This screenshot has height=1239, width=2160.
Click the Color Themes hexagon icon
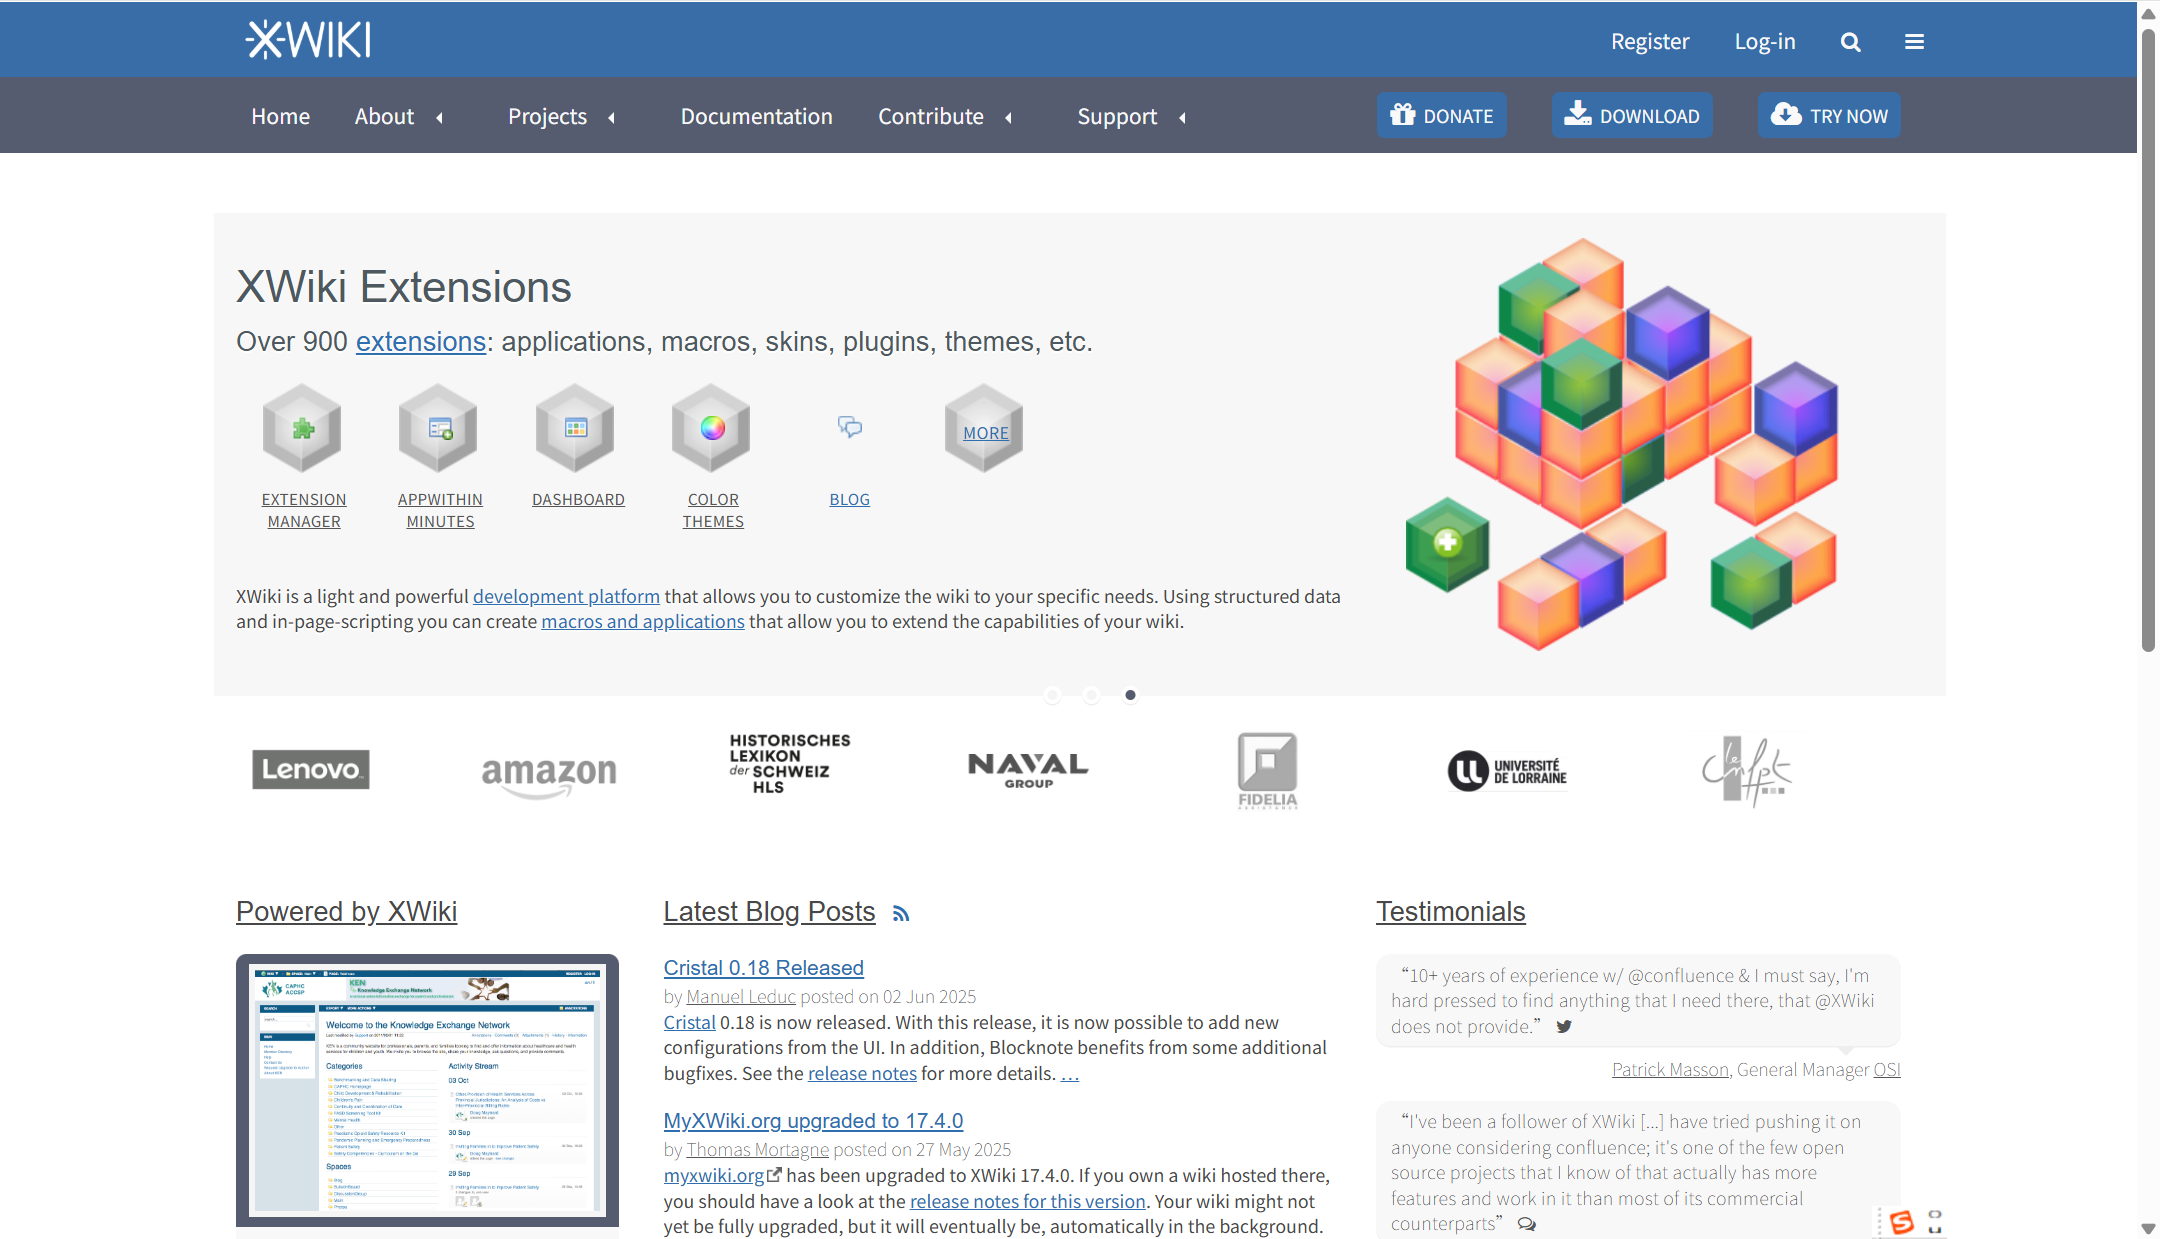pos(712,428)
